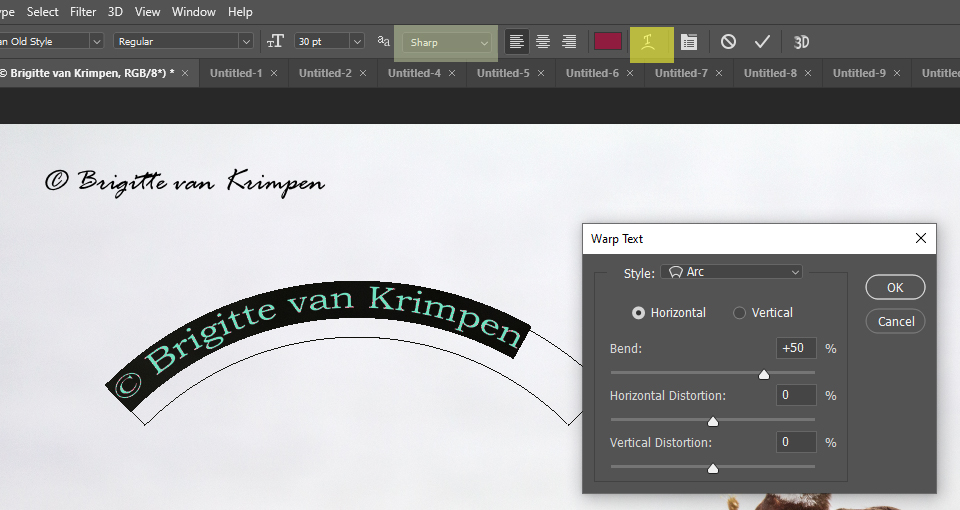The image size is (960, 510).
Task: Click the 3D text icon
Action: pyautogui.click(x=801, y=42)
